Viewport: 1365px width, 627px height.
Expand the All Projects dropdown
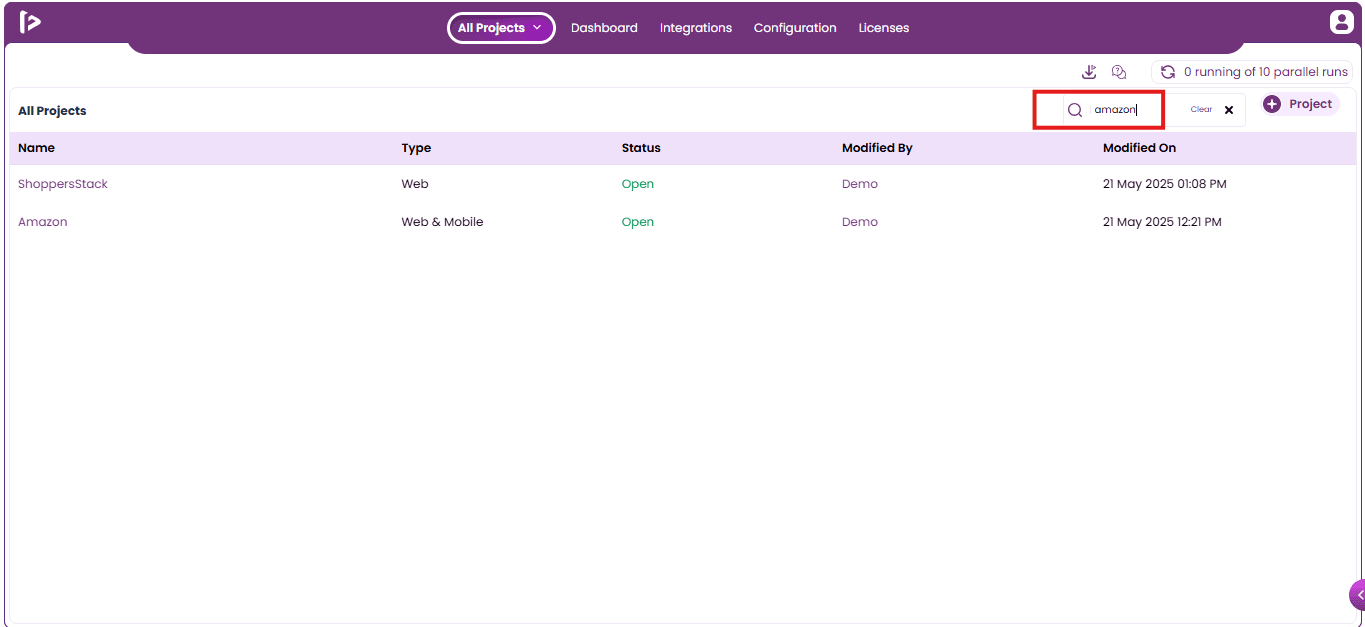(x=501, y=28)
